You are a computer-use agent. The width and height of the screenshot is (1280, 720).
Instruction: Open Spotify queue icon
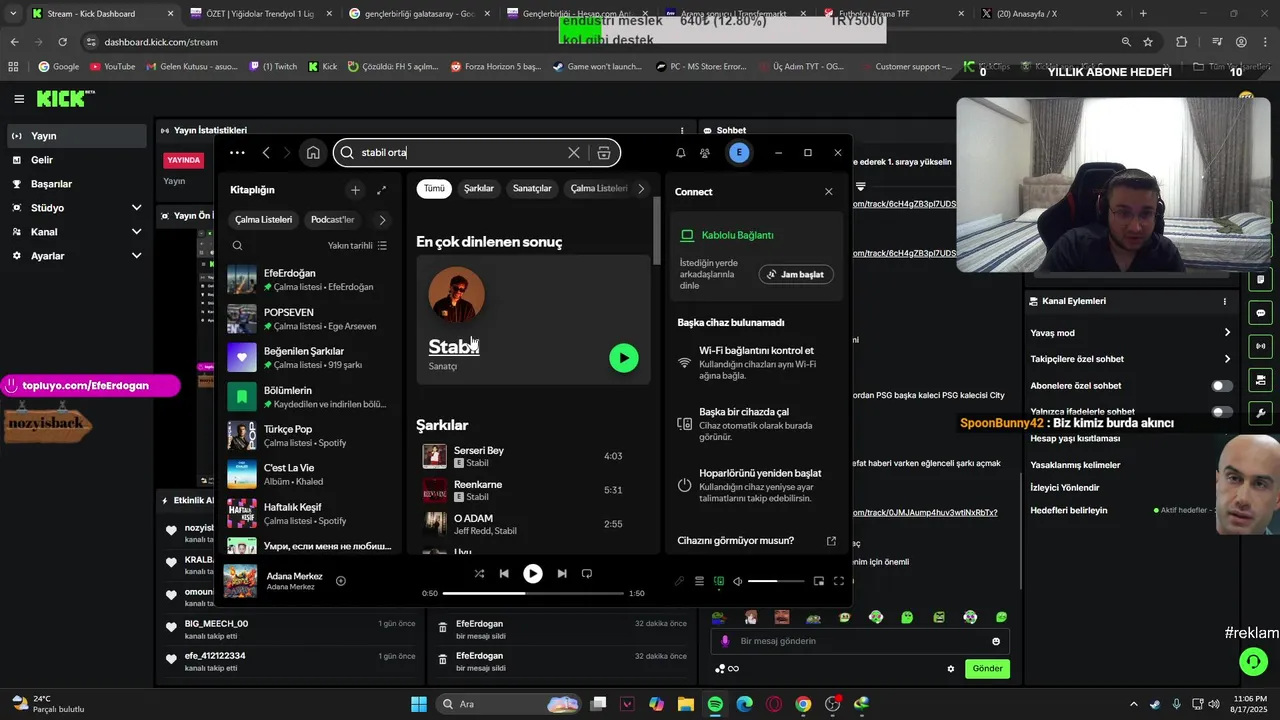[700, 581]
